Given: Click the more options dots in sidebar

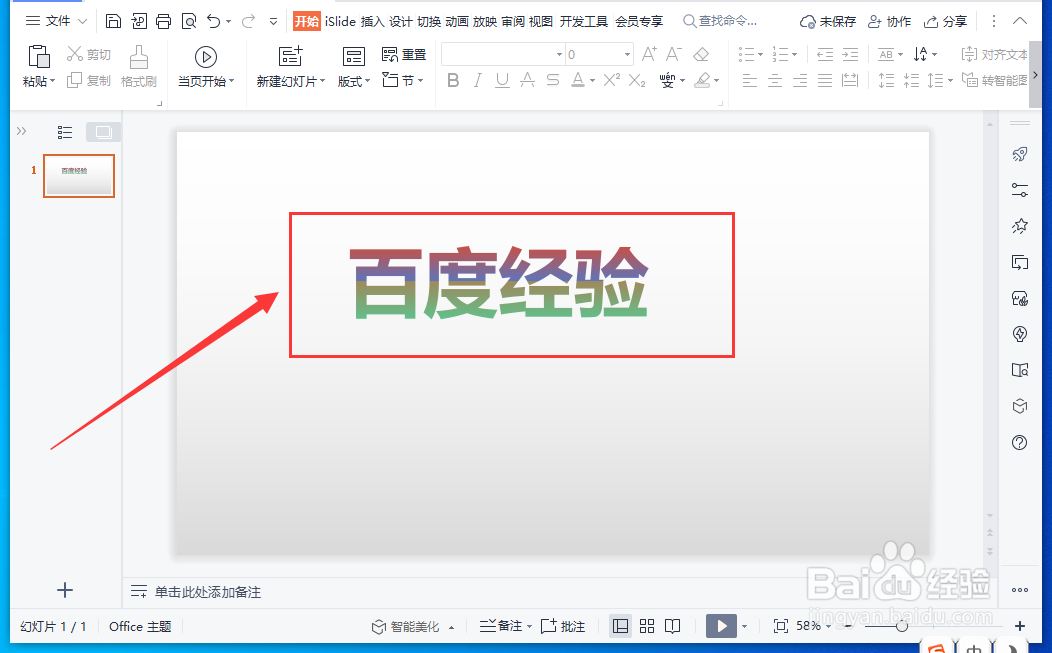Looking at the screenshot, I should 1020,590.
